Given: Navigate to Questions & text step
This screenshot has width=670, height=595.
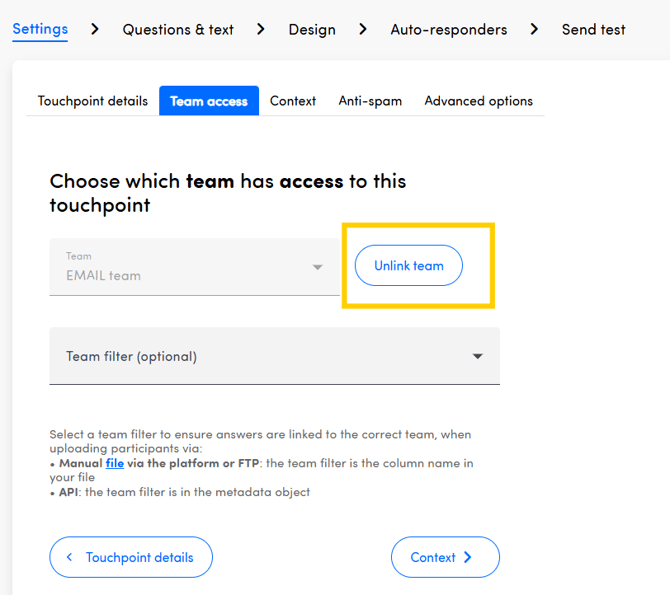Looking at the screenshot, I should 178,29.
